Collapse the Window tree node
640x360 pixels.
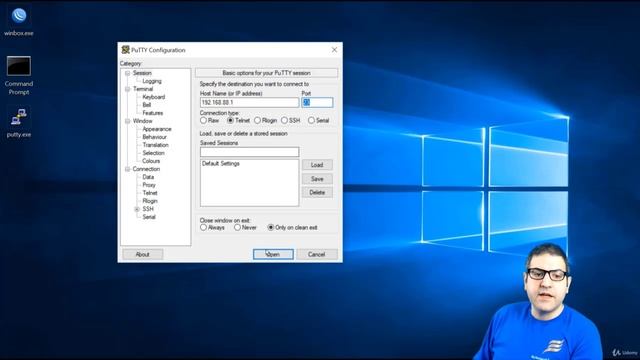127,121
